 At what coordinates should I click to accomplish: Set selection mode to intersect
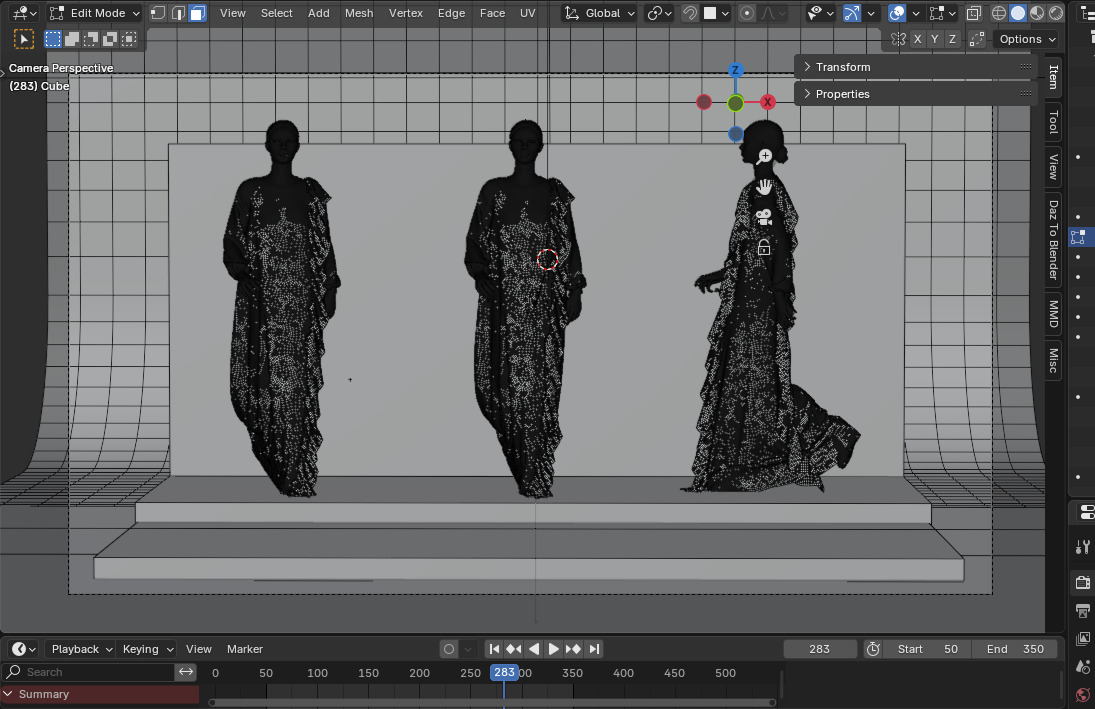[128, 39]
